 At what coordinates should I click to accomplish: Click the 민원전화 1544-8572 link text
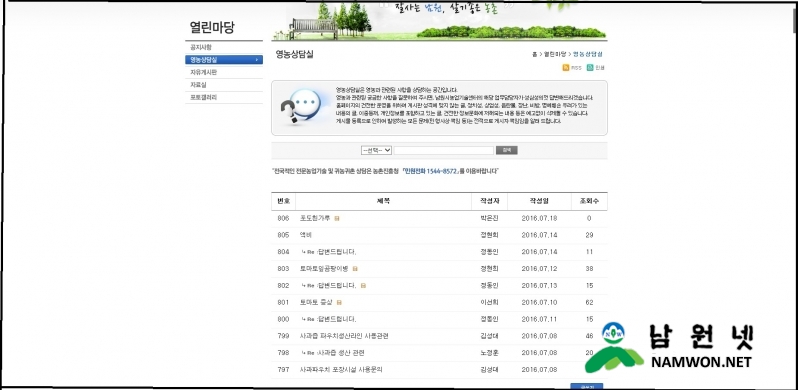(430, 172)
